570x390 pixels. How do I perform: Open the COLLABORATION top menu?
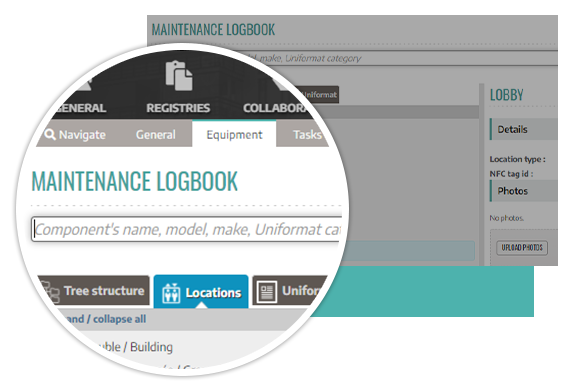click(276, 108)
